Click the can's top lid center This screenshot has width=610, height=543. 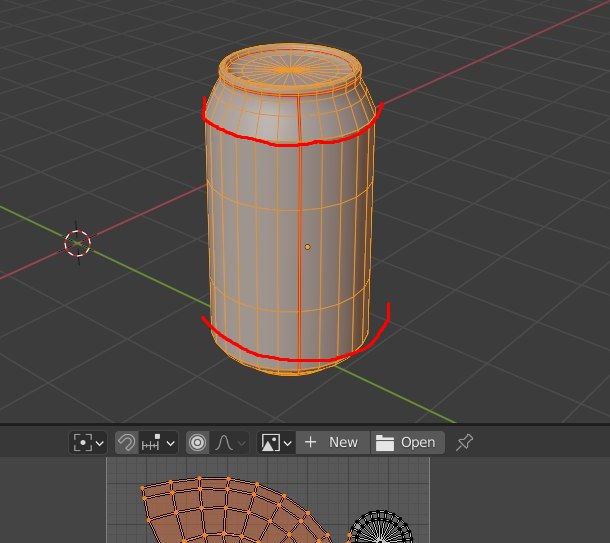pos(291,70)
